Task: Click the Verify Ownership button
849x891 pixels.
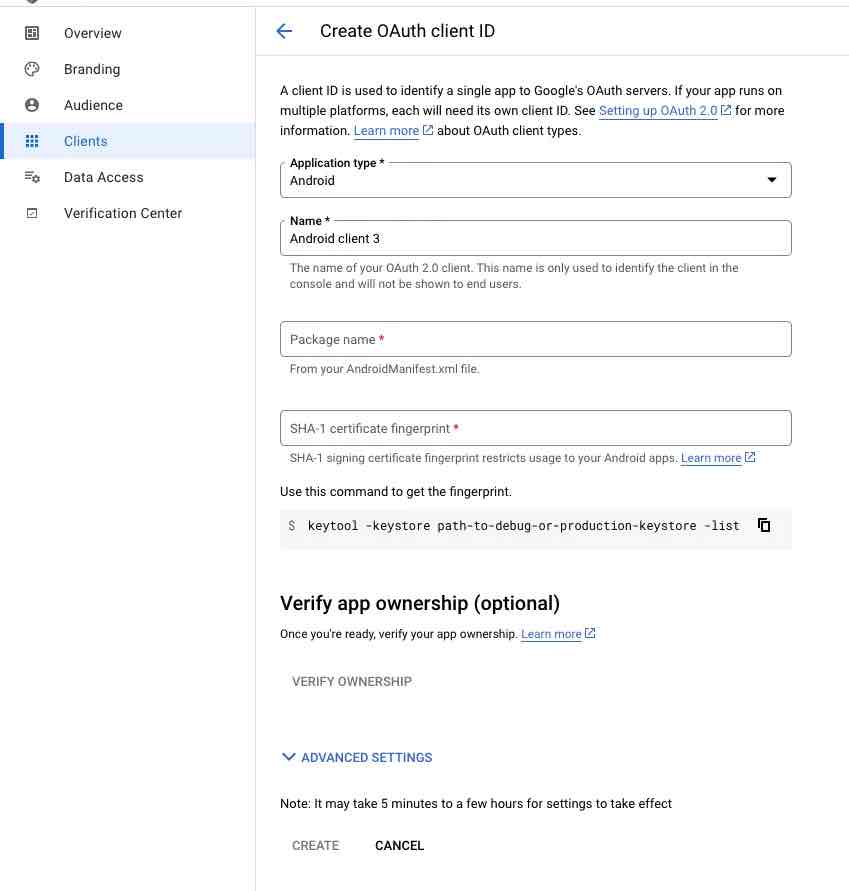Action: 352,681
